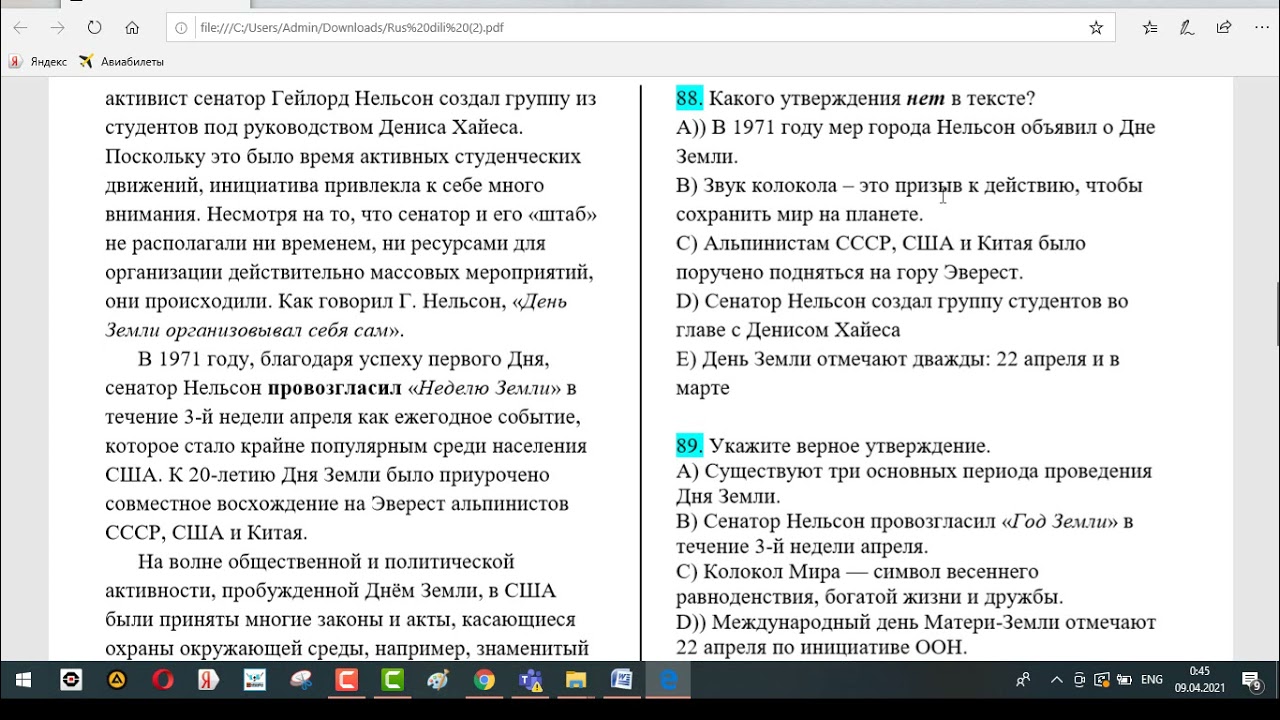Image resolution: width=1280 pixels, height=720 pixels.
Task: Open browser settings and more menu
Action: [x=1261, y=28]
